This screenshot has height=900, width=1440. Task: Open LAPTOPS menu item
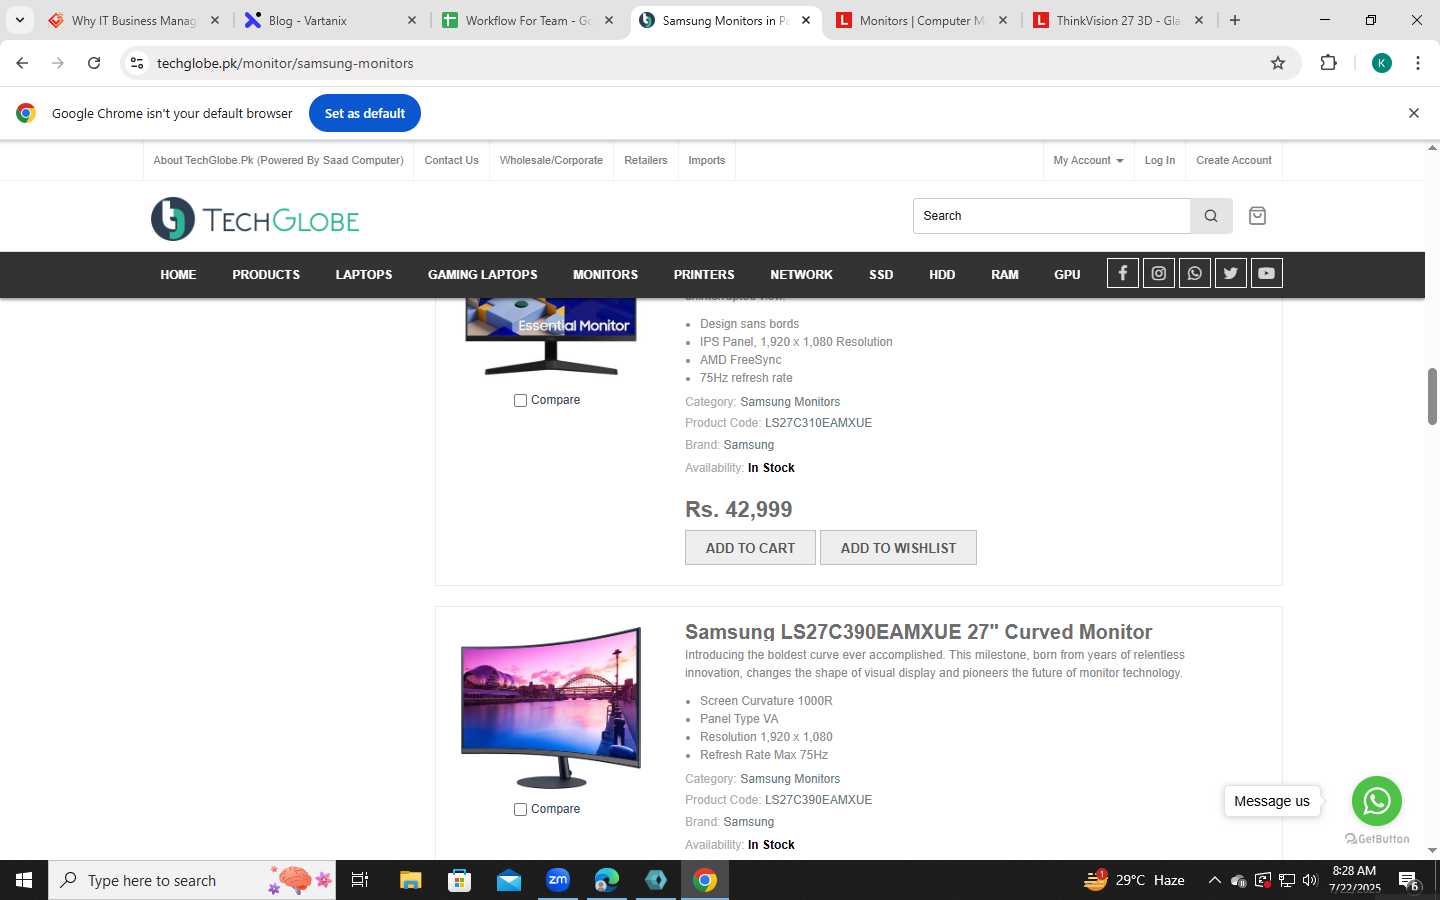[364, 274]
